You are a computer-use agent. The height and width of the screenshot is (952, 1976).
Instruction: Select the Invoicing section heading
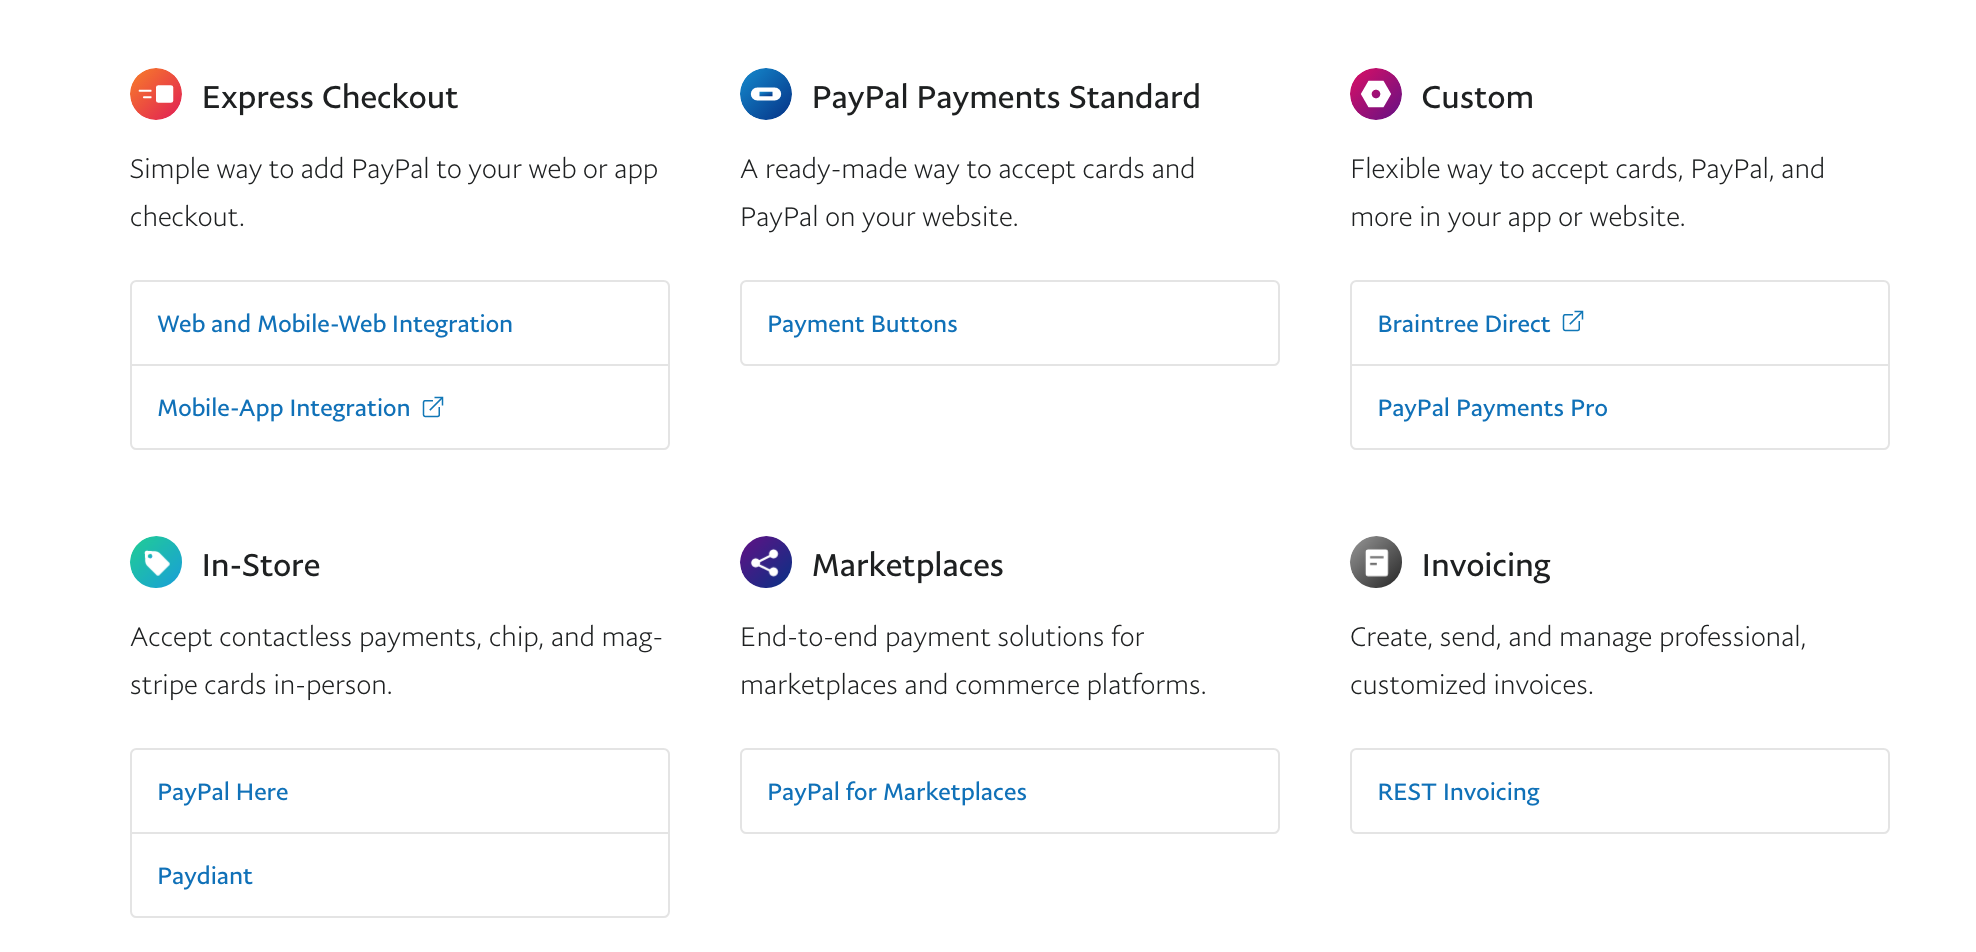click(1484, 563)
